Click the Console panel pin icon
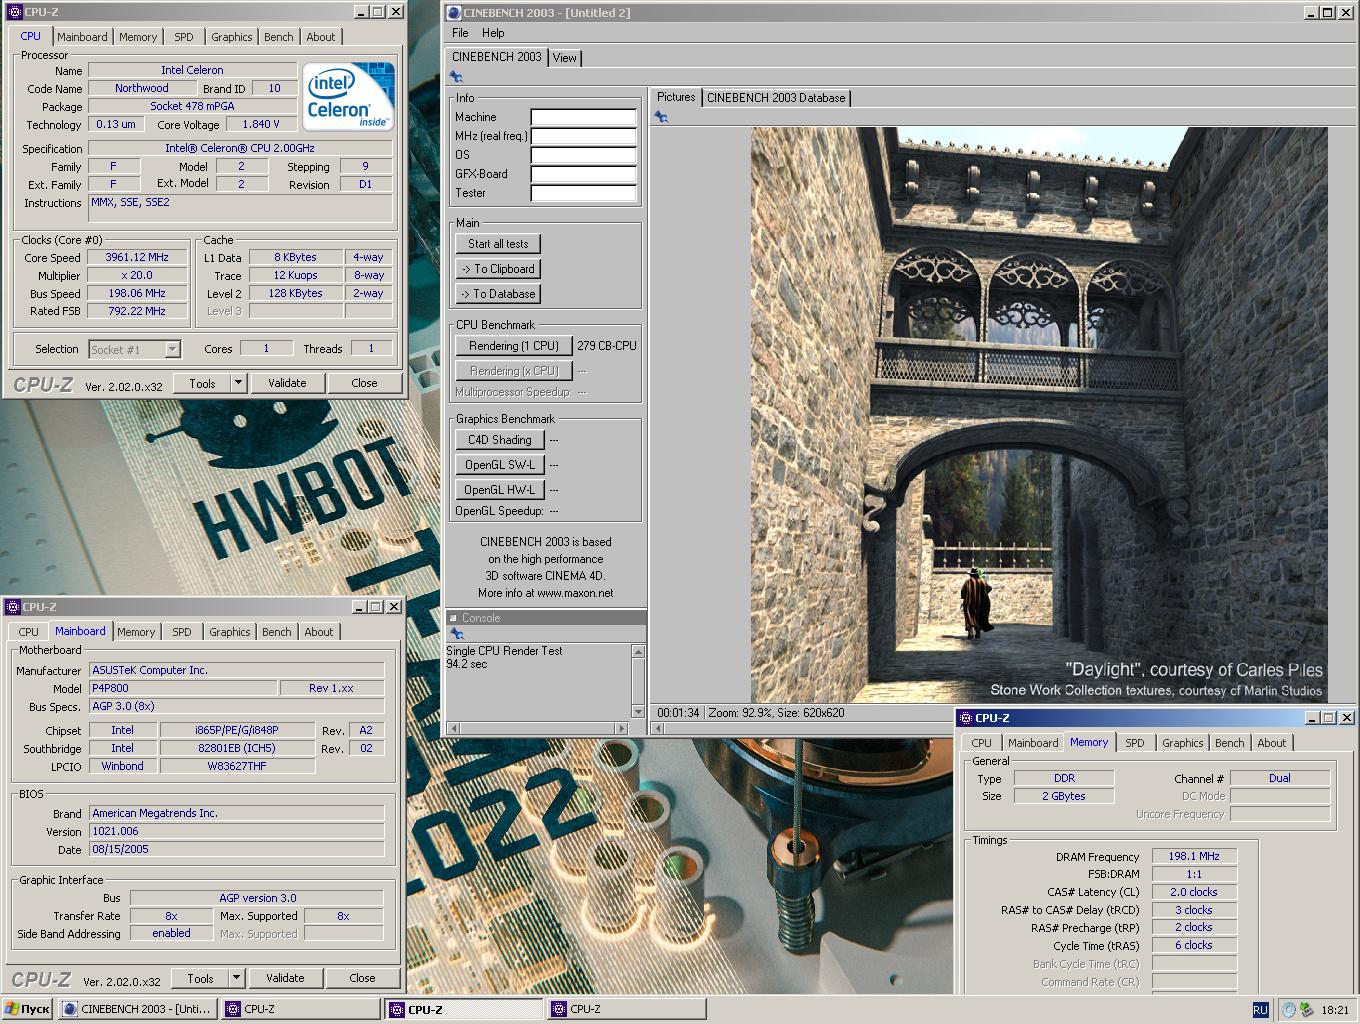The width and height of the screenshot is (1360, 1024). [456, 634]
